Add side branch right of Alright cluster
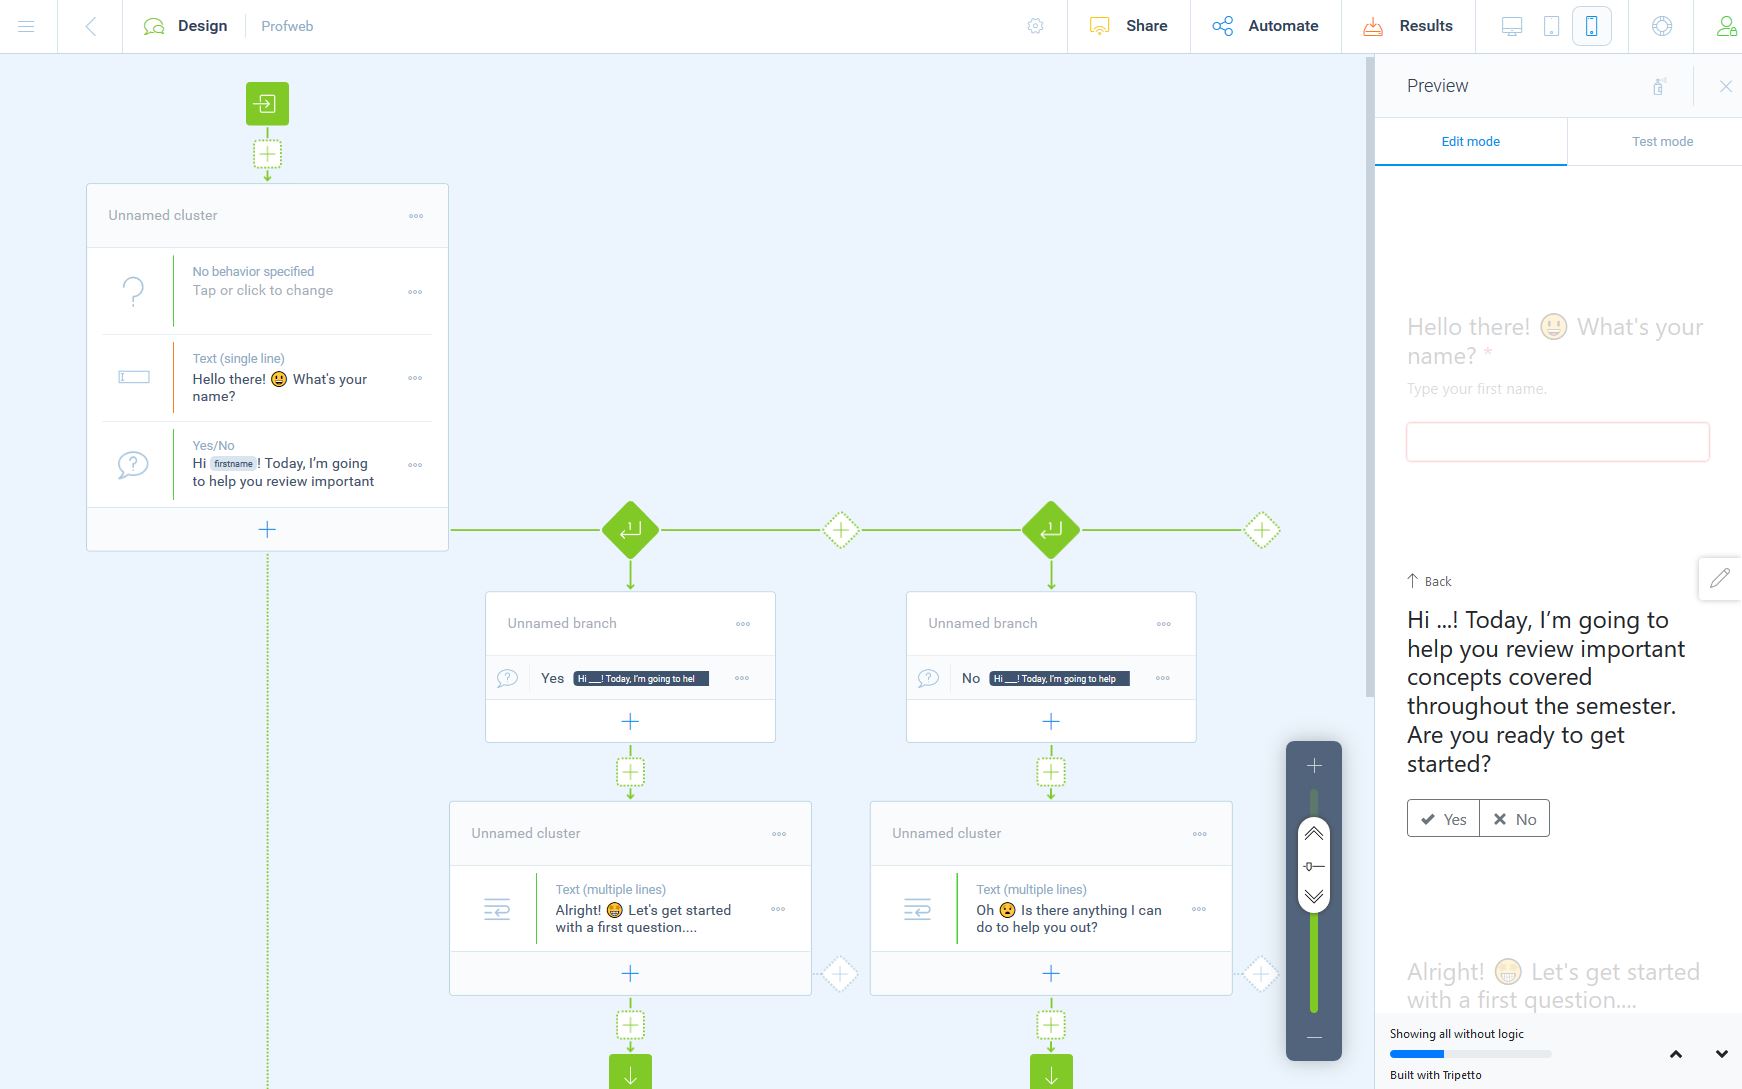The width and height of the screenshot is (1742, 1089). pyautogui.click(x=840, y=973)
